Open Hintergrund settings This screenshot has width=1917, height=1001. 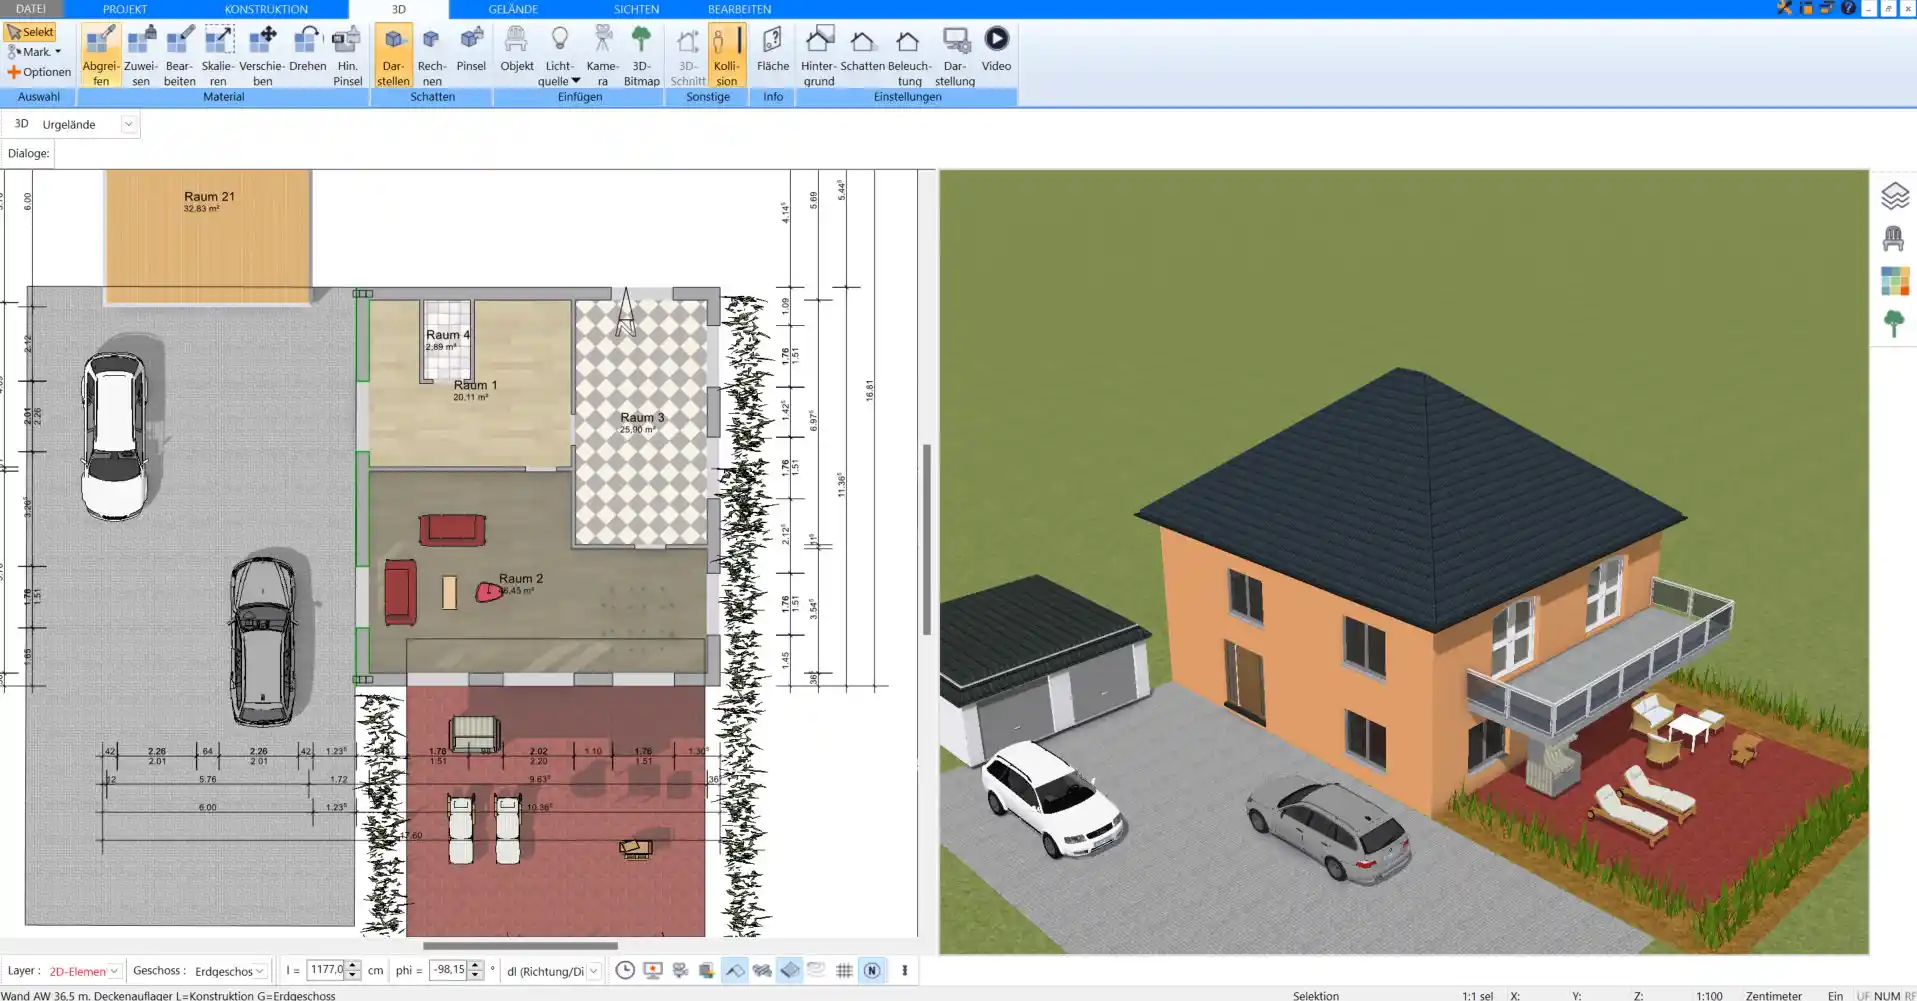818,55
